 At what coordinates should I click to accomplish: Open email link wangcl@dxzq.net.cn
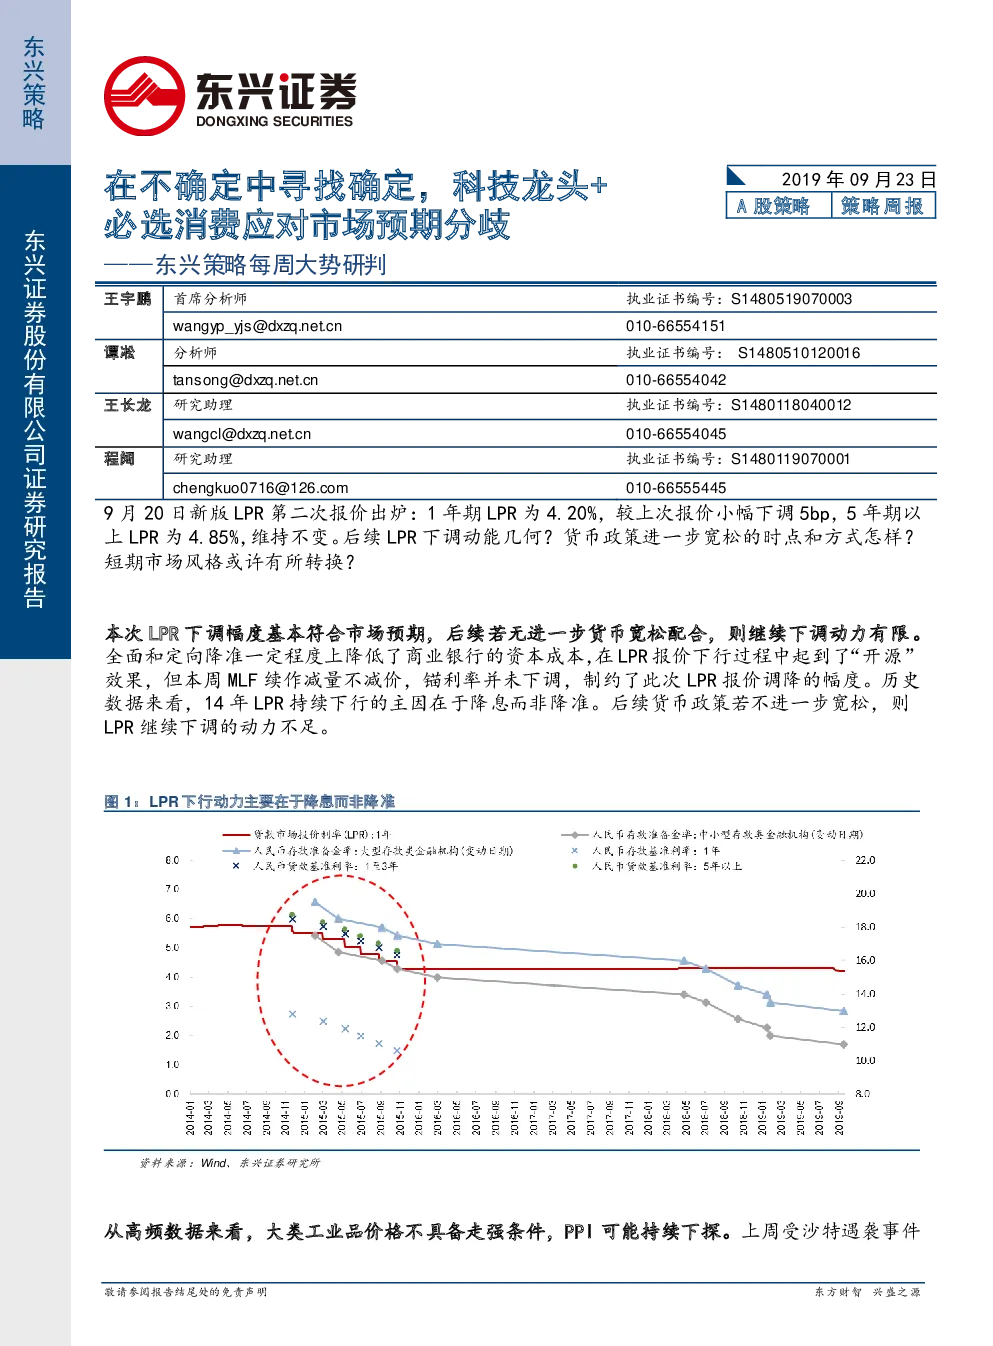(x=242, y=434)
